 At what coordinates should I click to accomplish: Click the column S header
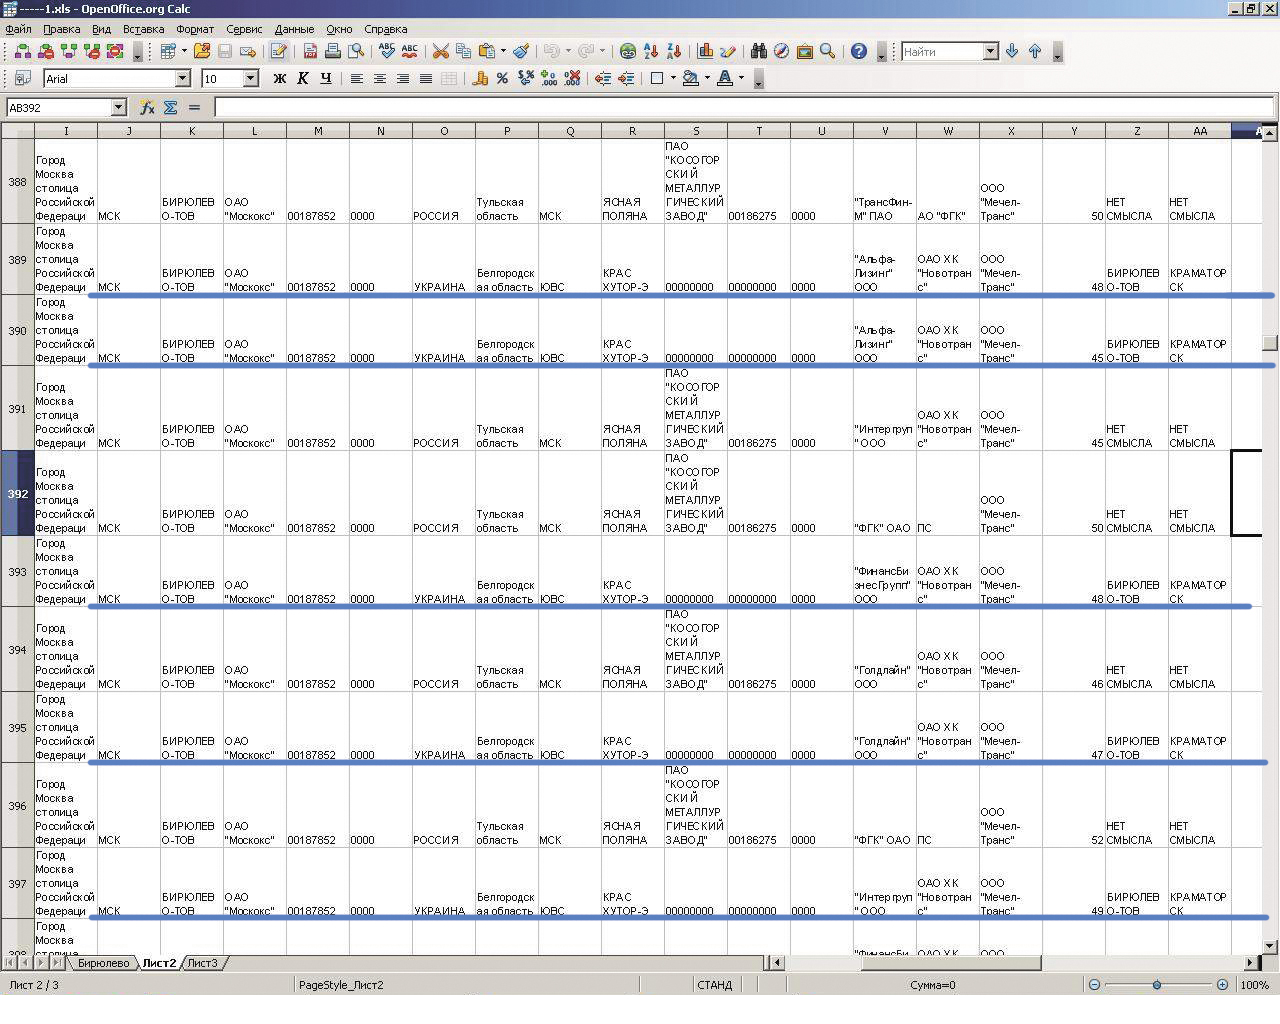pyautogui.click(x=696, y=131)
